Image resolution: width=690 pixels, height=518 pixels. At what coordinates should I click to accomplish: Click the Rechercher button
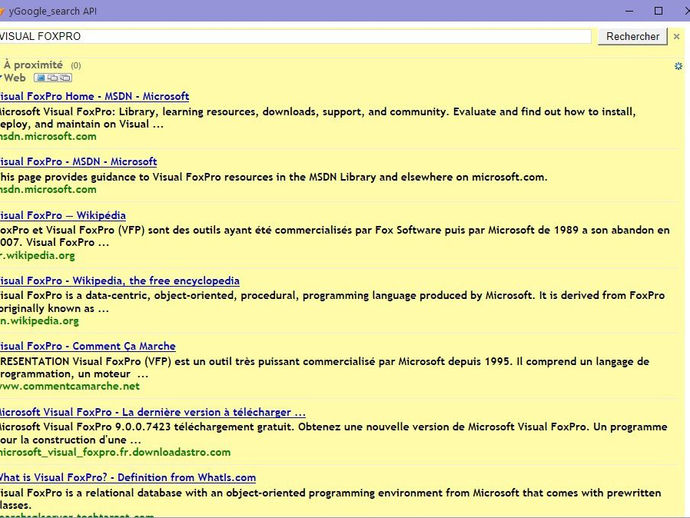632,37
